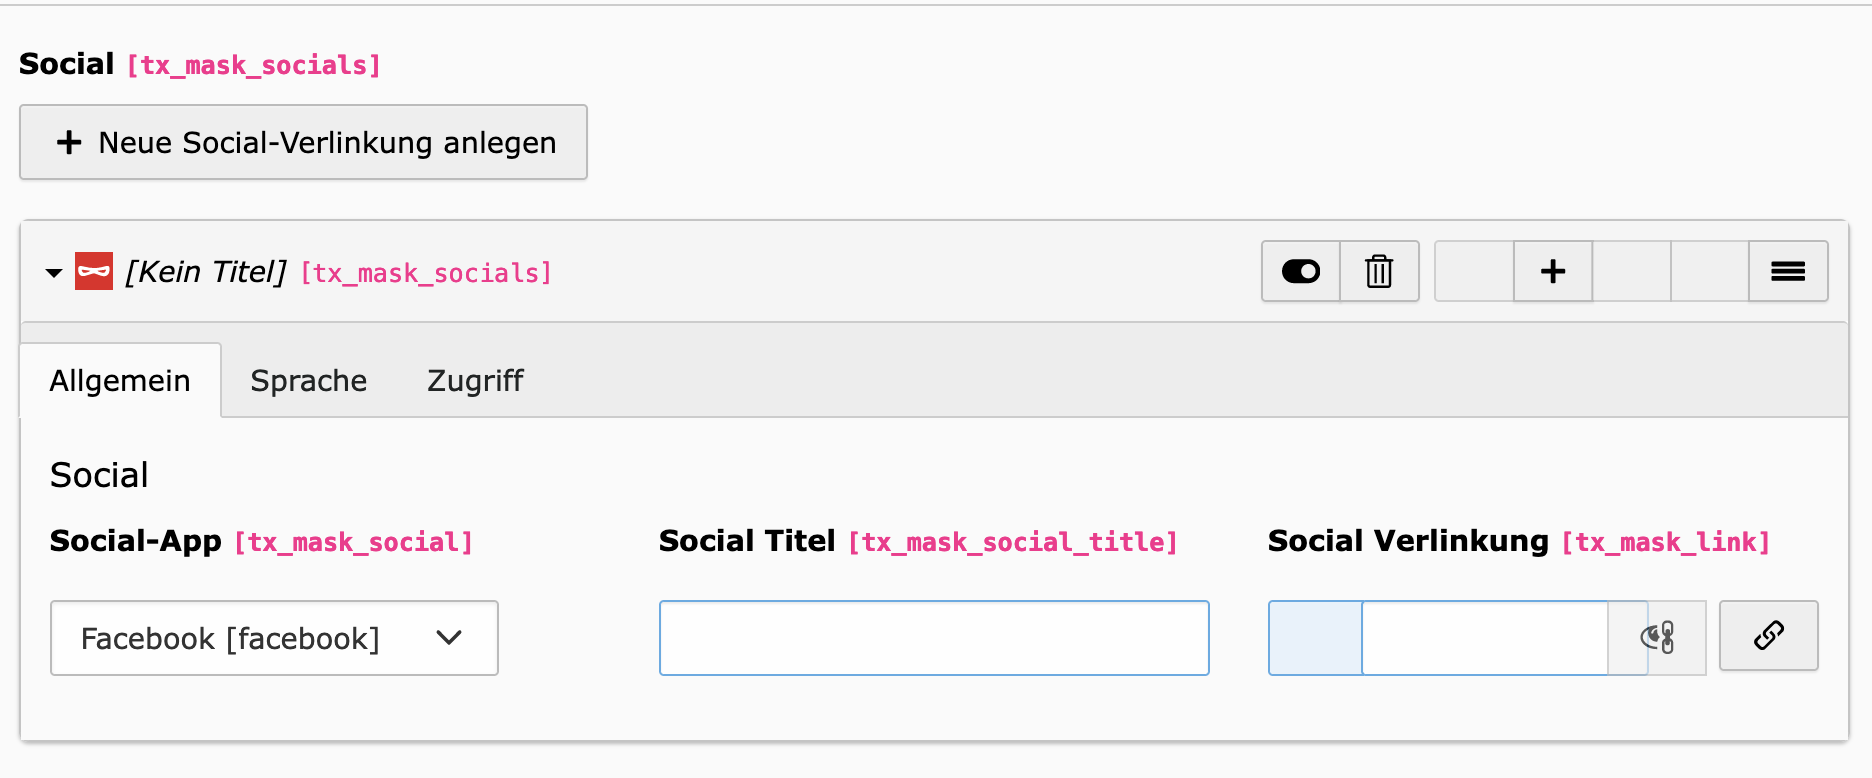Open the Sprache tab

[x=308, y=381]
